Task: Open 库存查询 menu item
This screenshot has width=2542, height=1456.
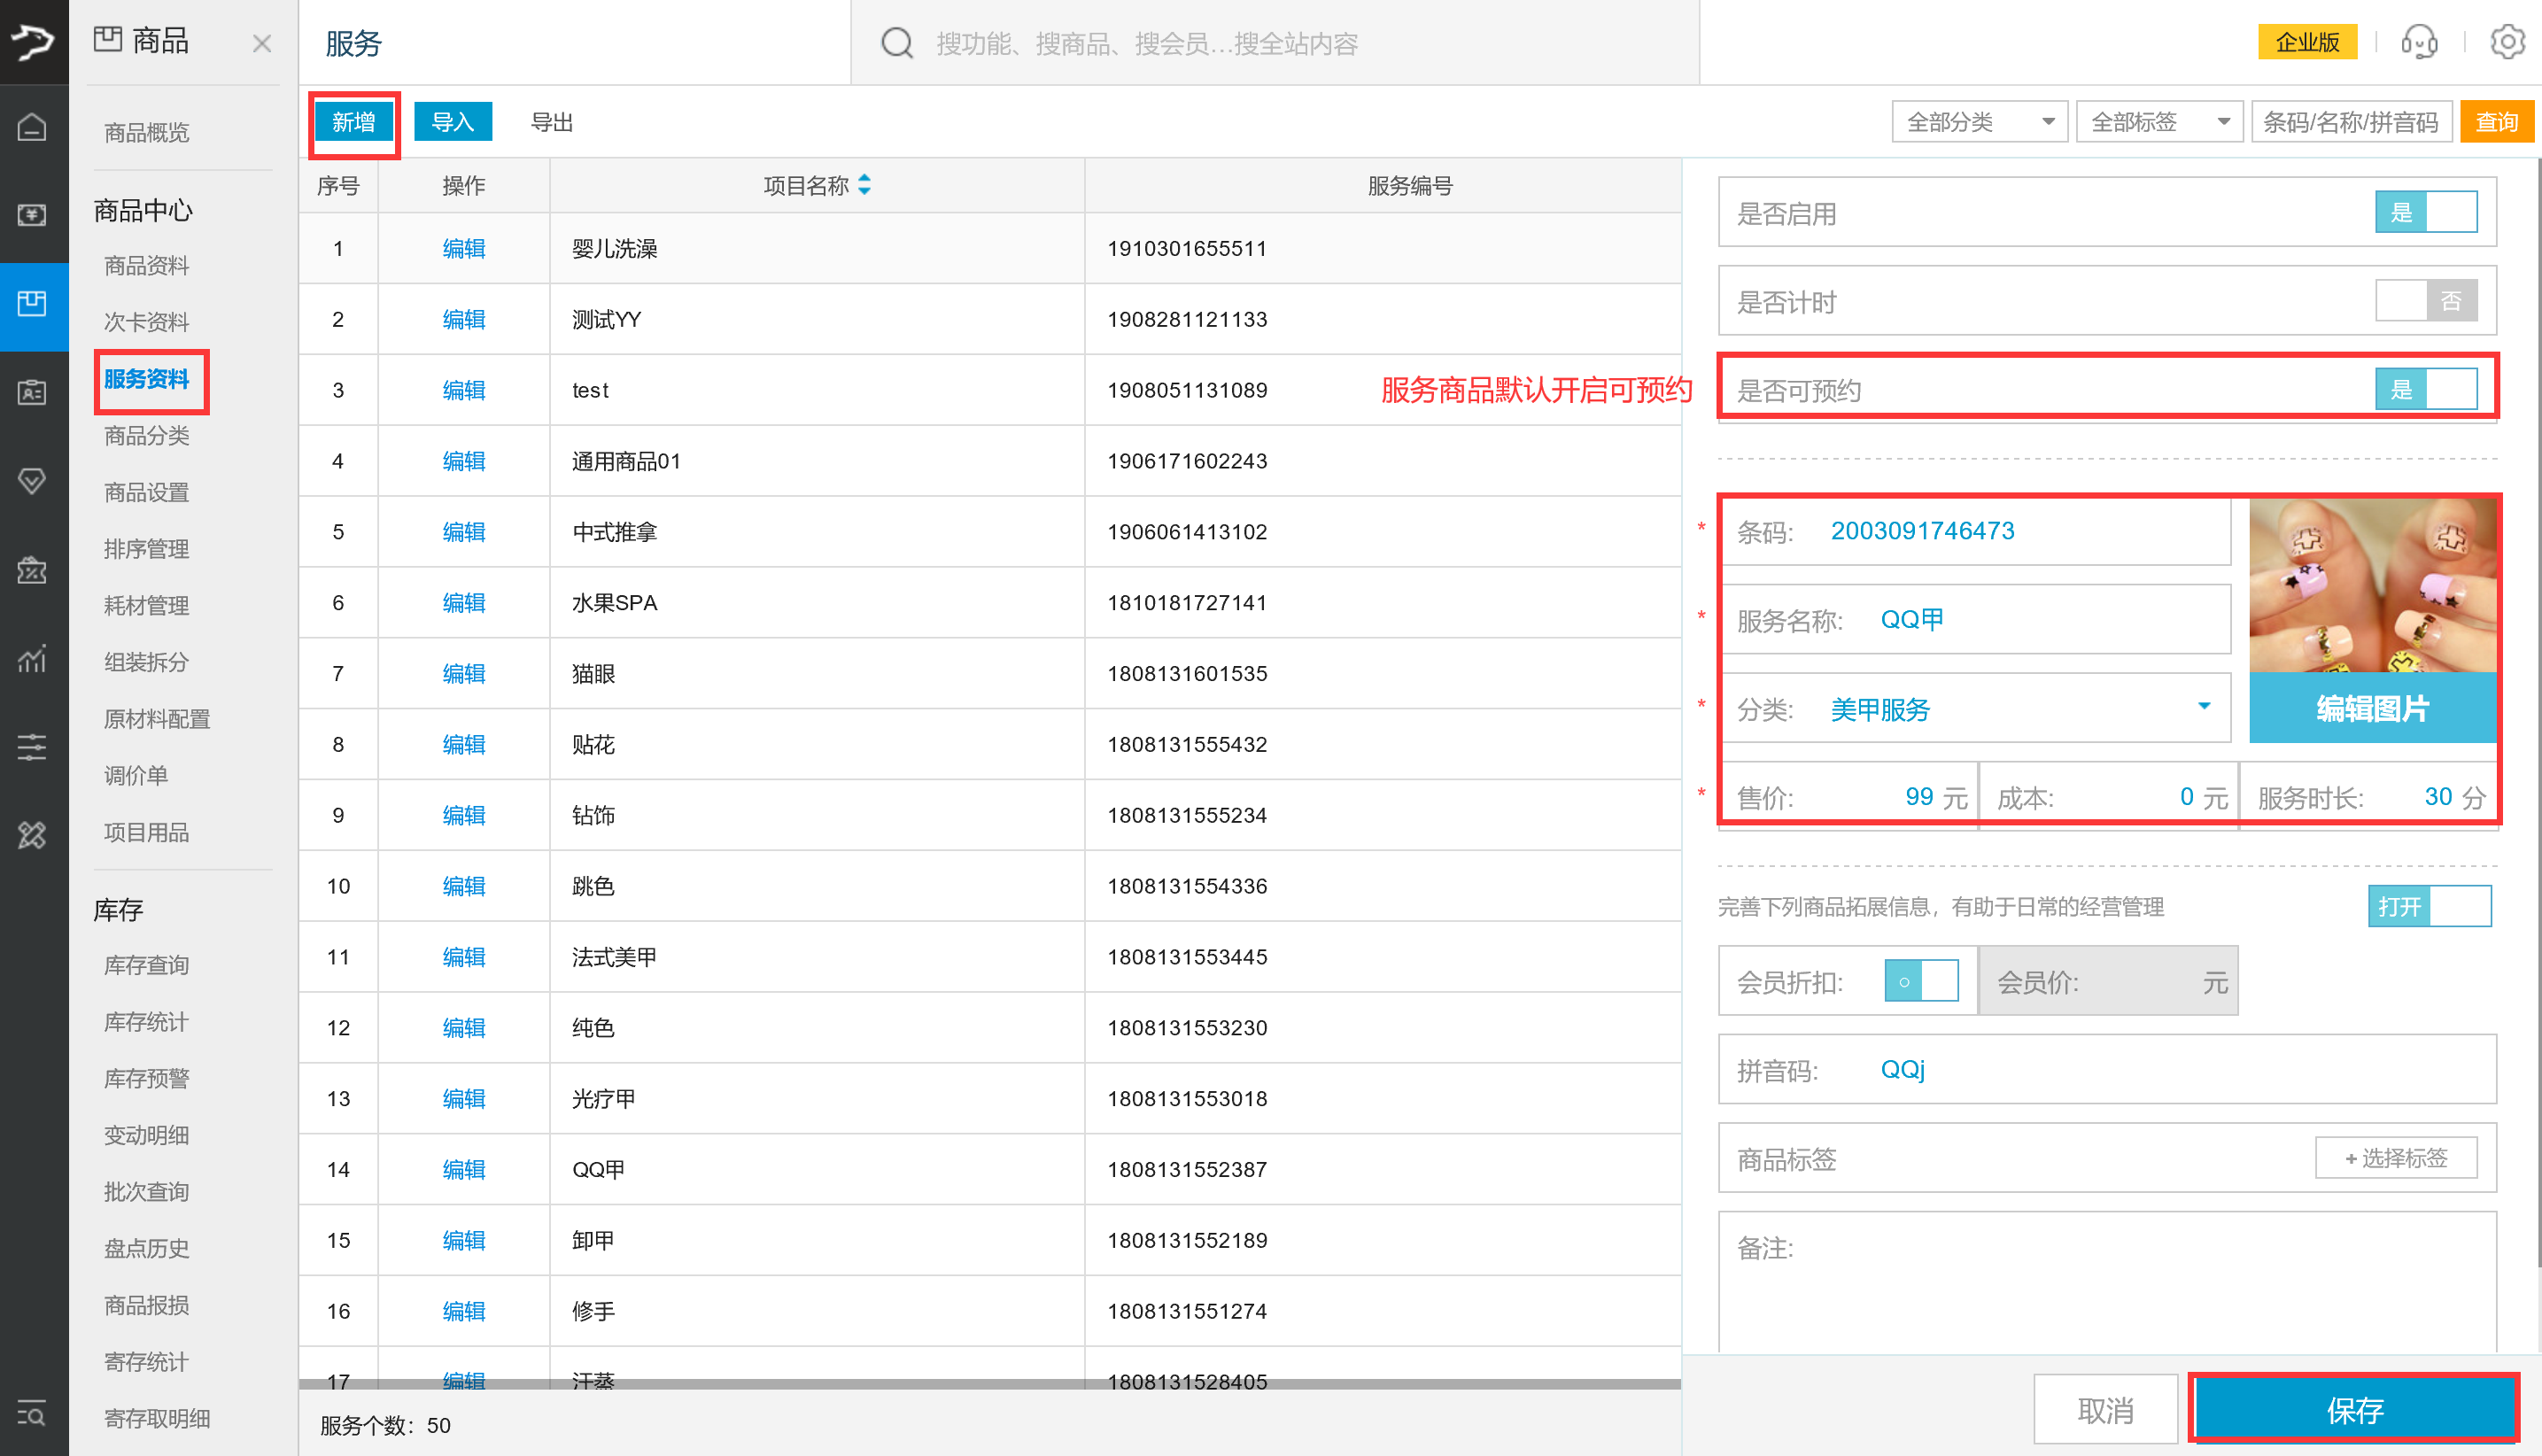Action: click(x=146, y=965)
